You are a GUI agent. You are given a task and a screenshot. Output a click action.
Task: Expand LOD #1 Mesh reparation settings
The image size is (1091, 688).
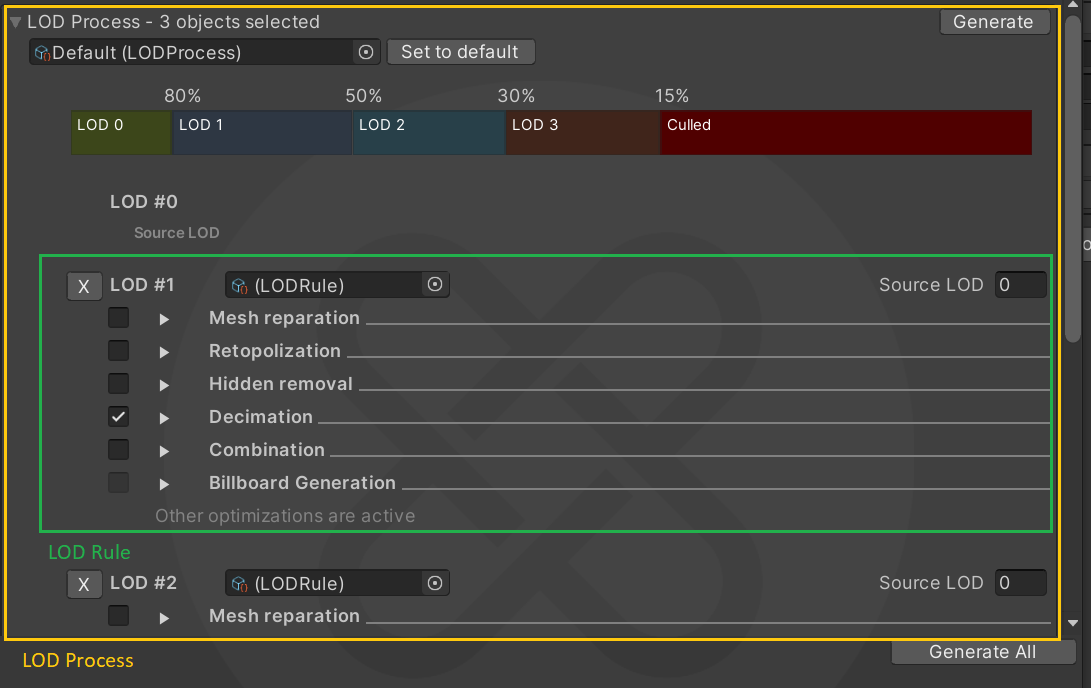(164, 319)
